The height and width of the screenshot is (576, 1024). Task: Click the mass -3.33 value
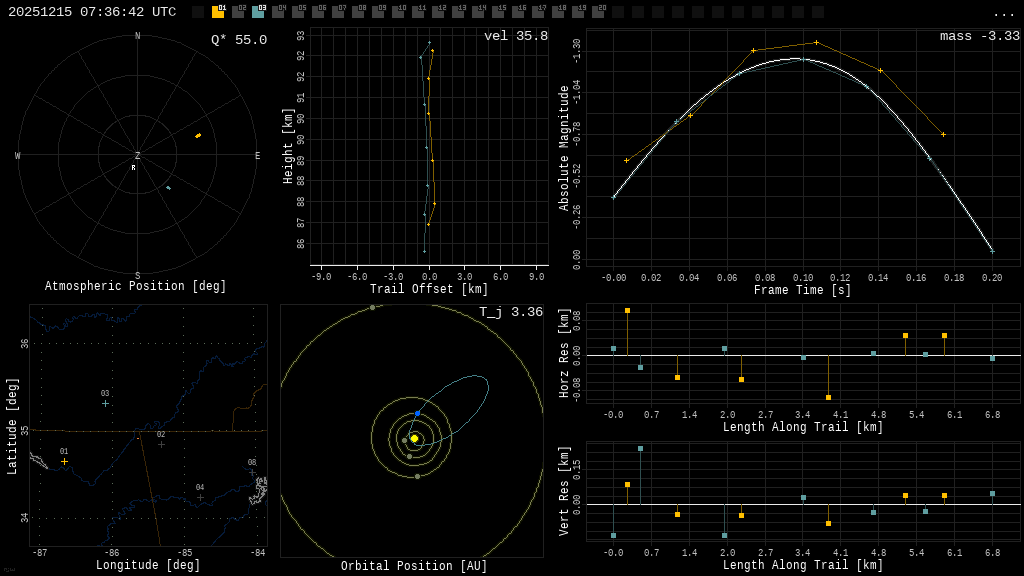tap(980, 36)
